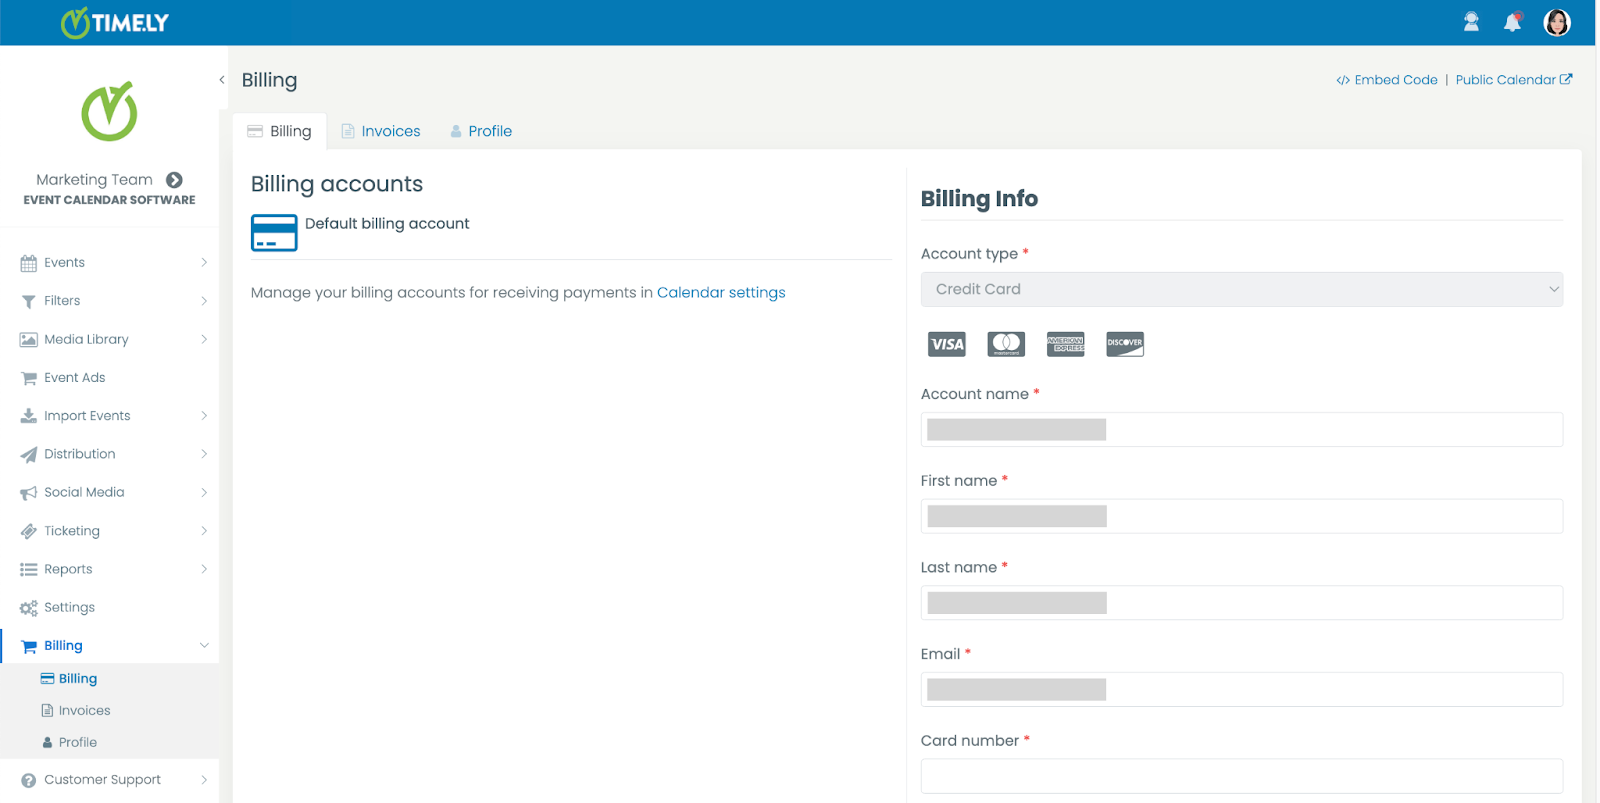The width and height of the screenshot is (1600, 803).
Task: Expand the Reports chevron
Action: [204, 569]
